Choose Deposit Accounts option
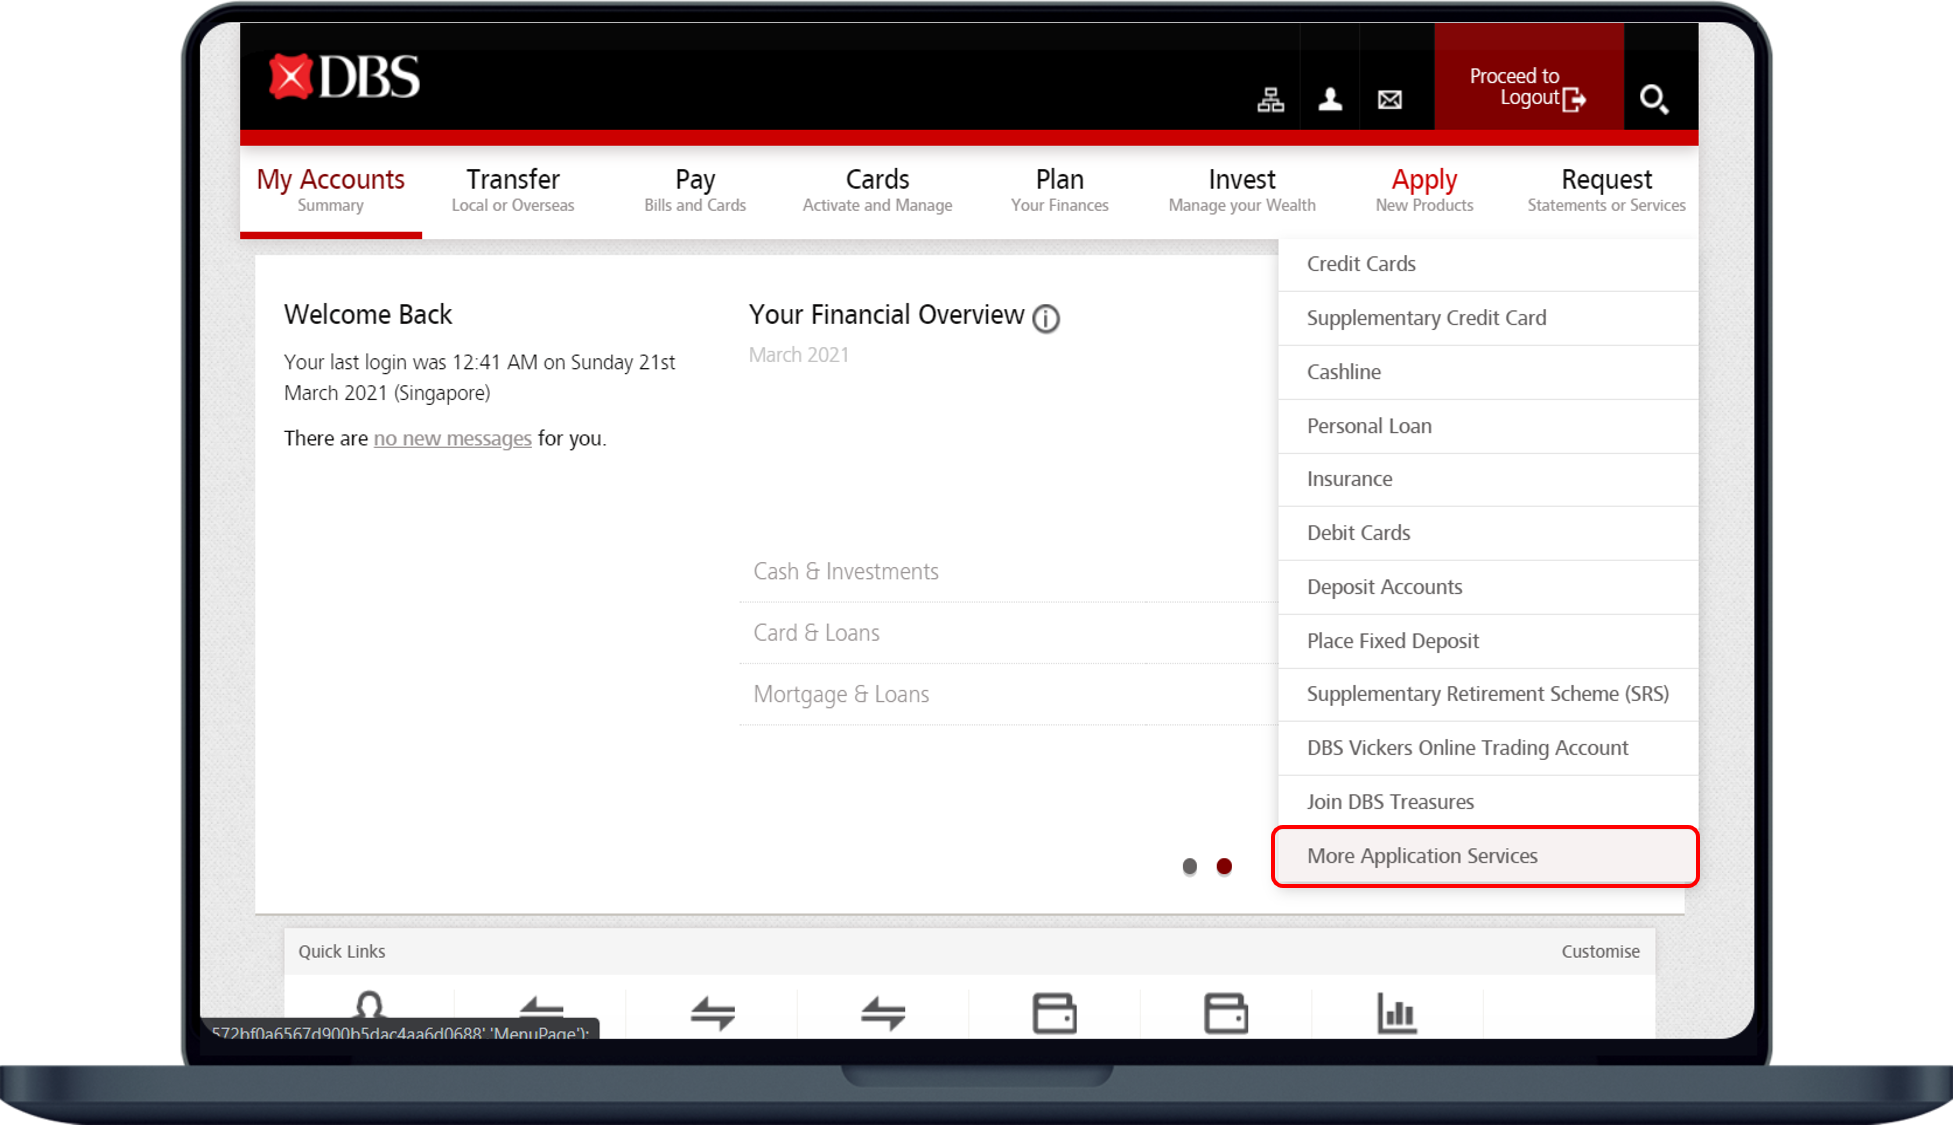Screen dimensions: 1953x1125 [1488, 587]
